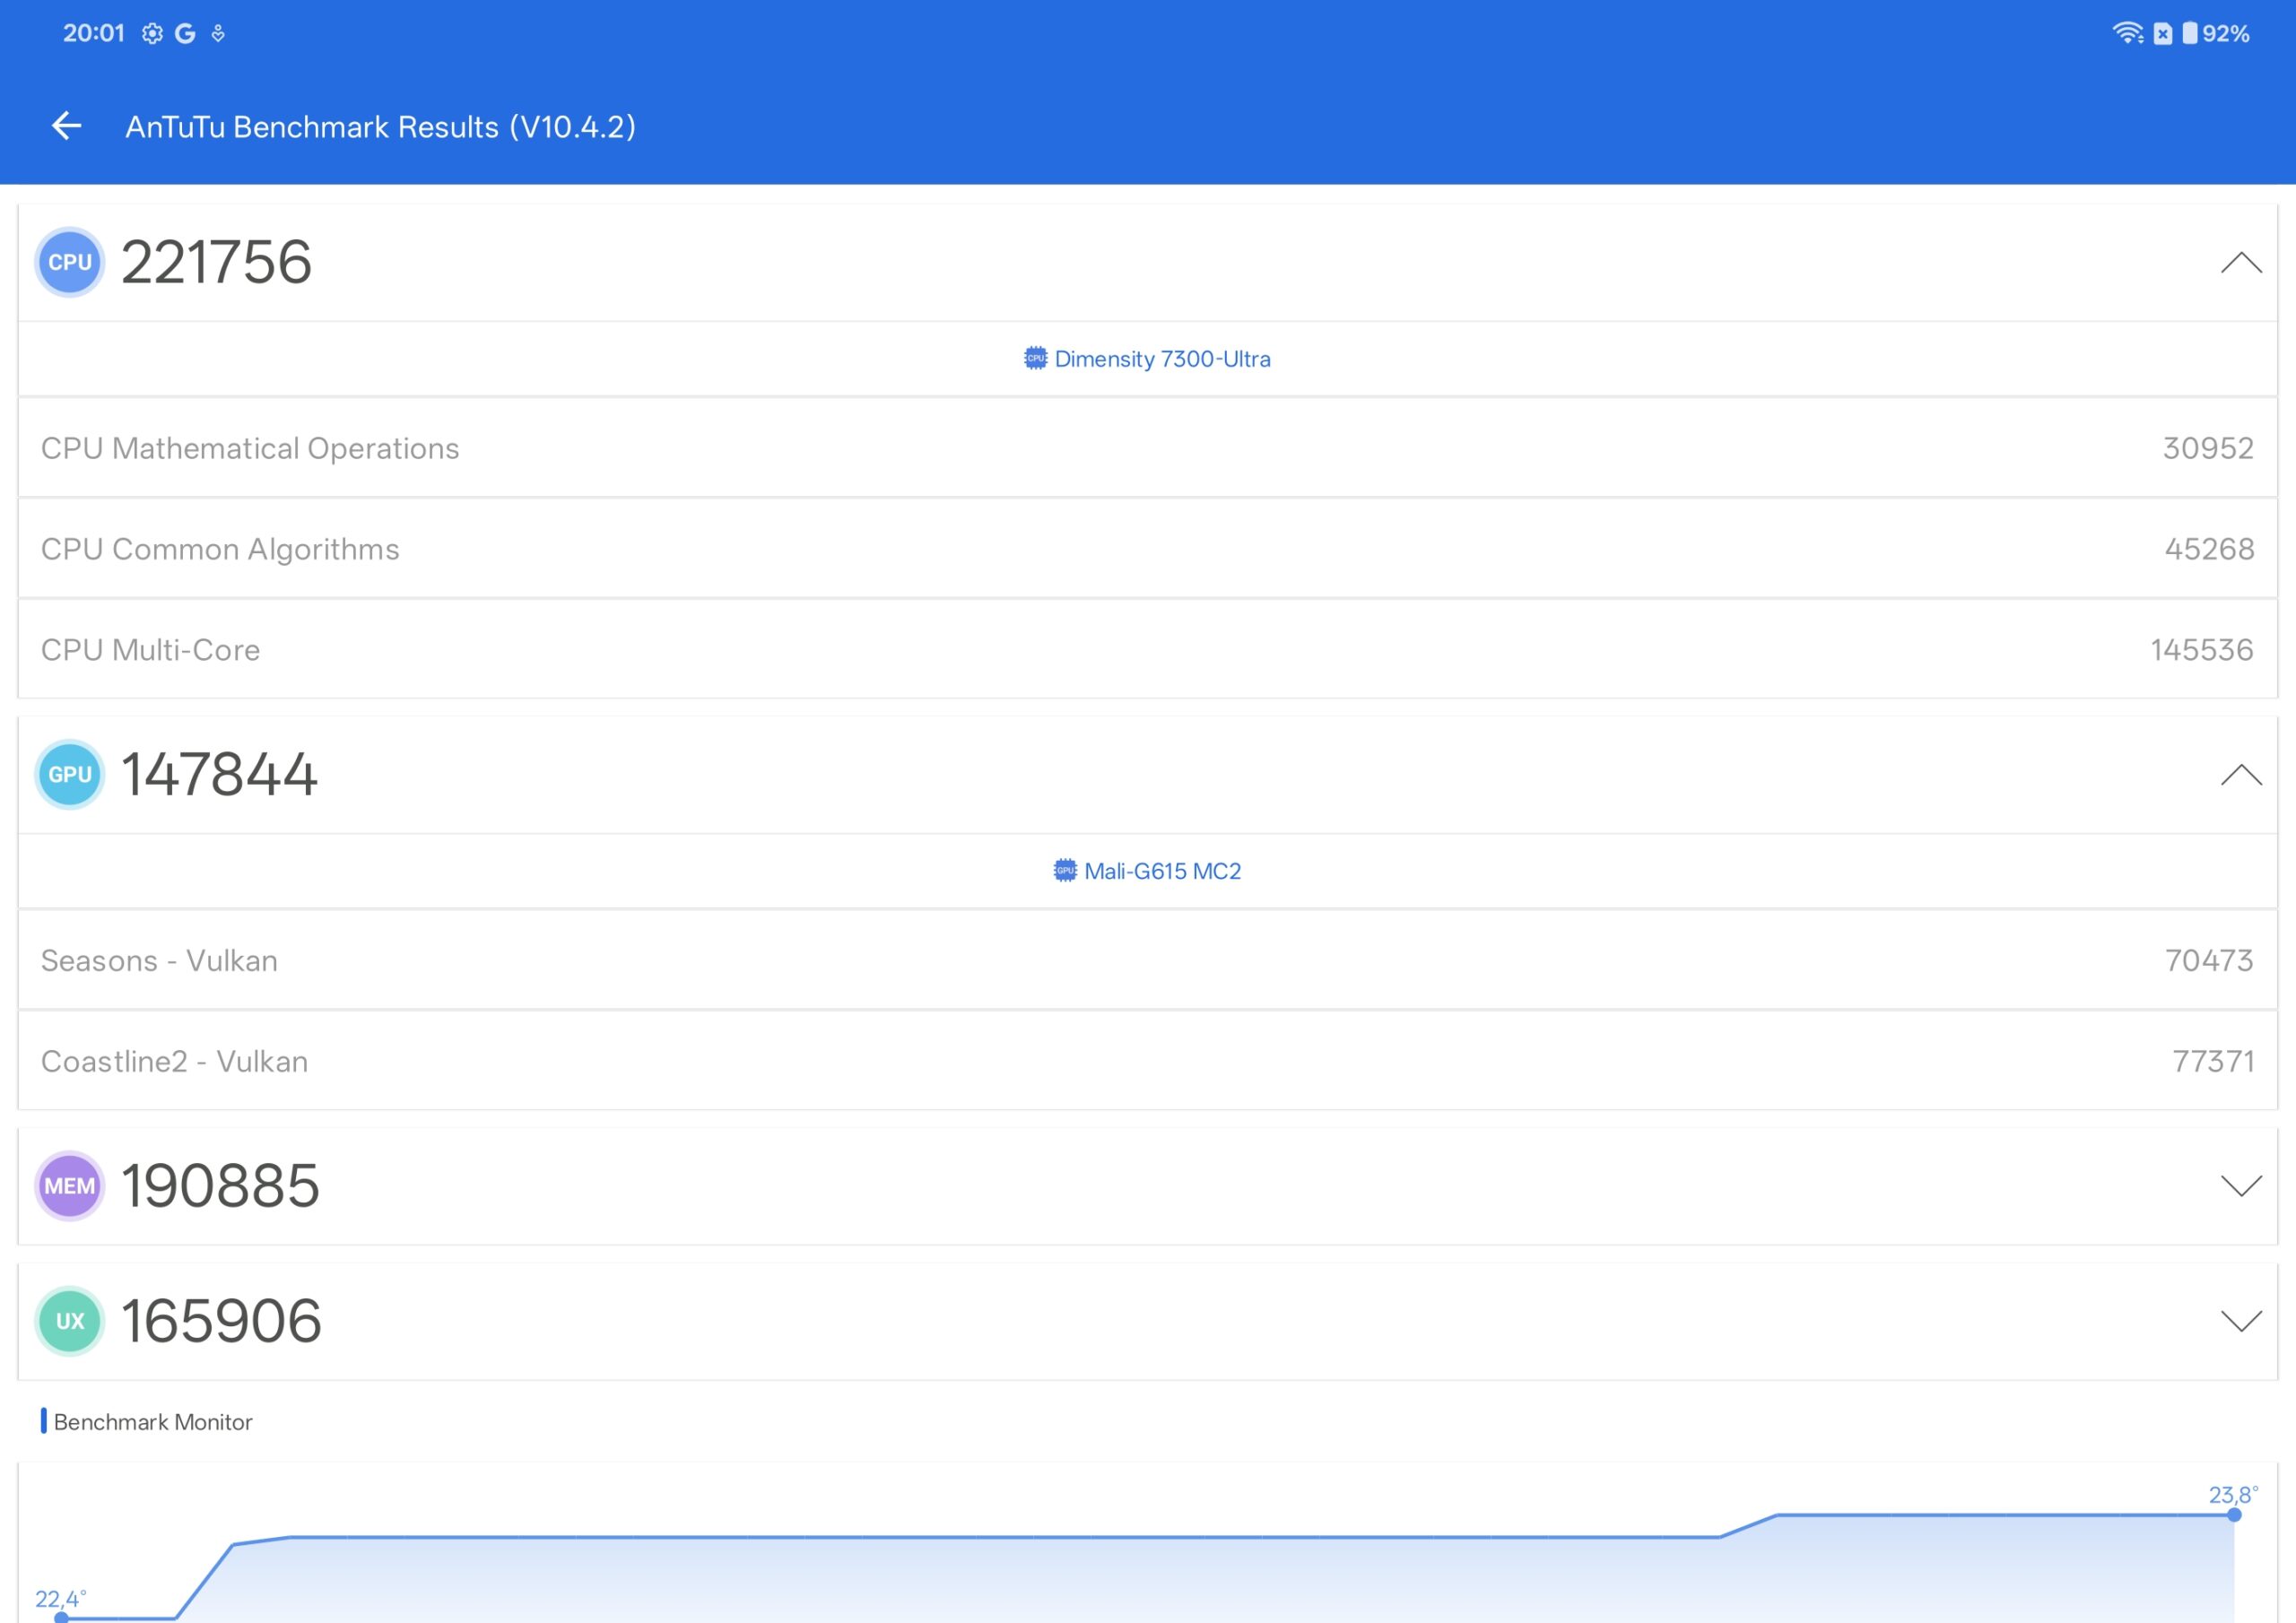Expand the UX score section
This screenshot has width=2296, height=1623.
(x=2240, y=1321)
